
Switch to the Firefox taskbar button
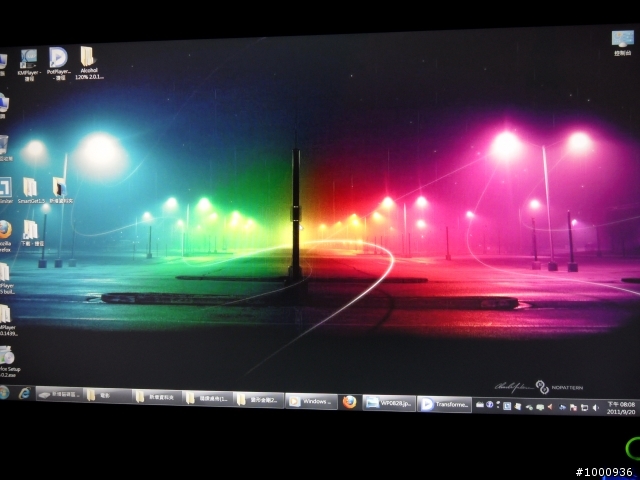(349, 402)
